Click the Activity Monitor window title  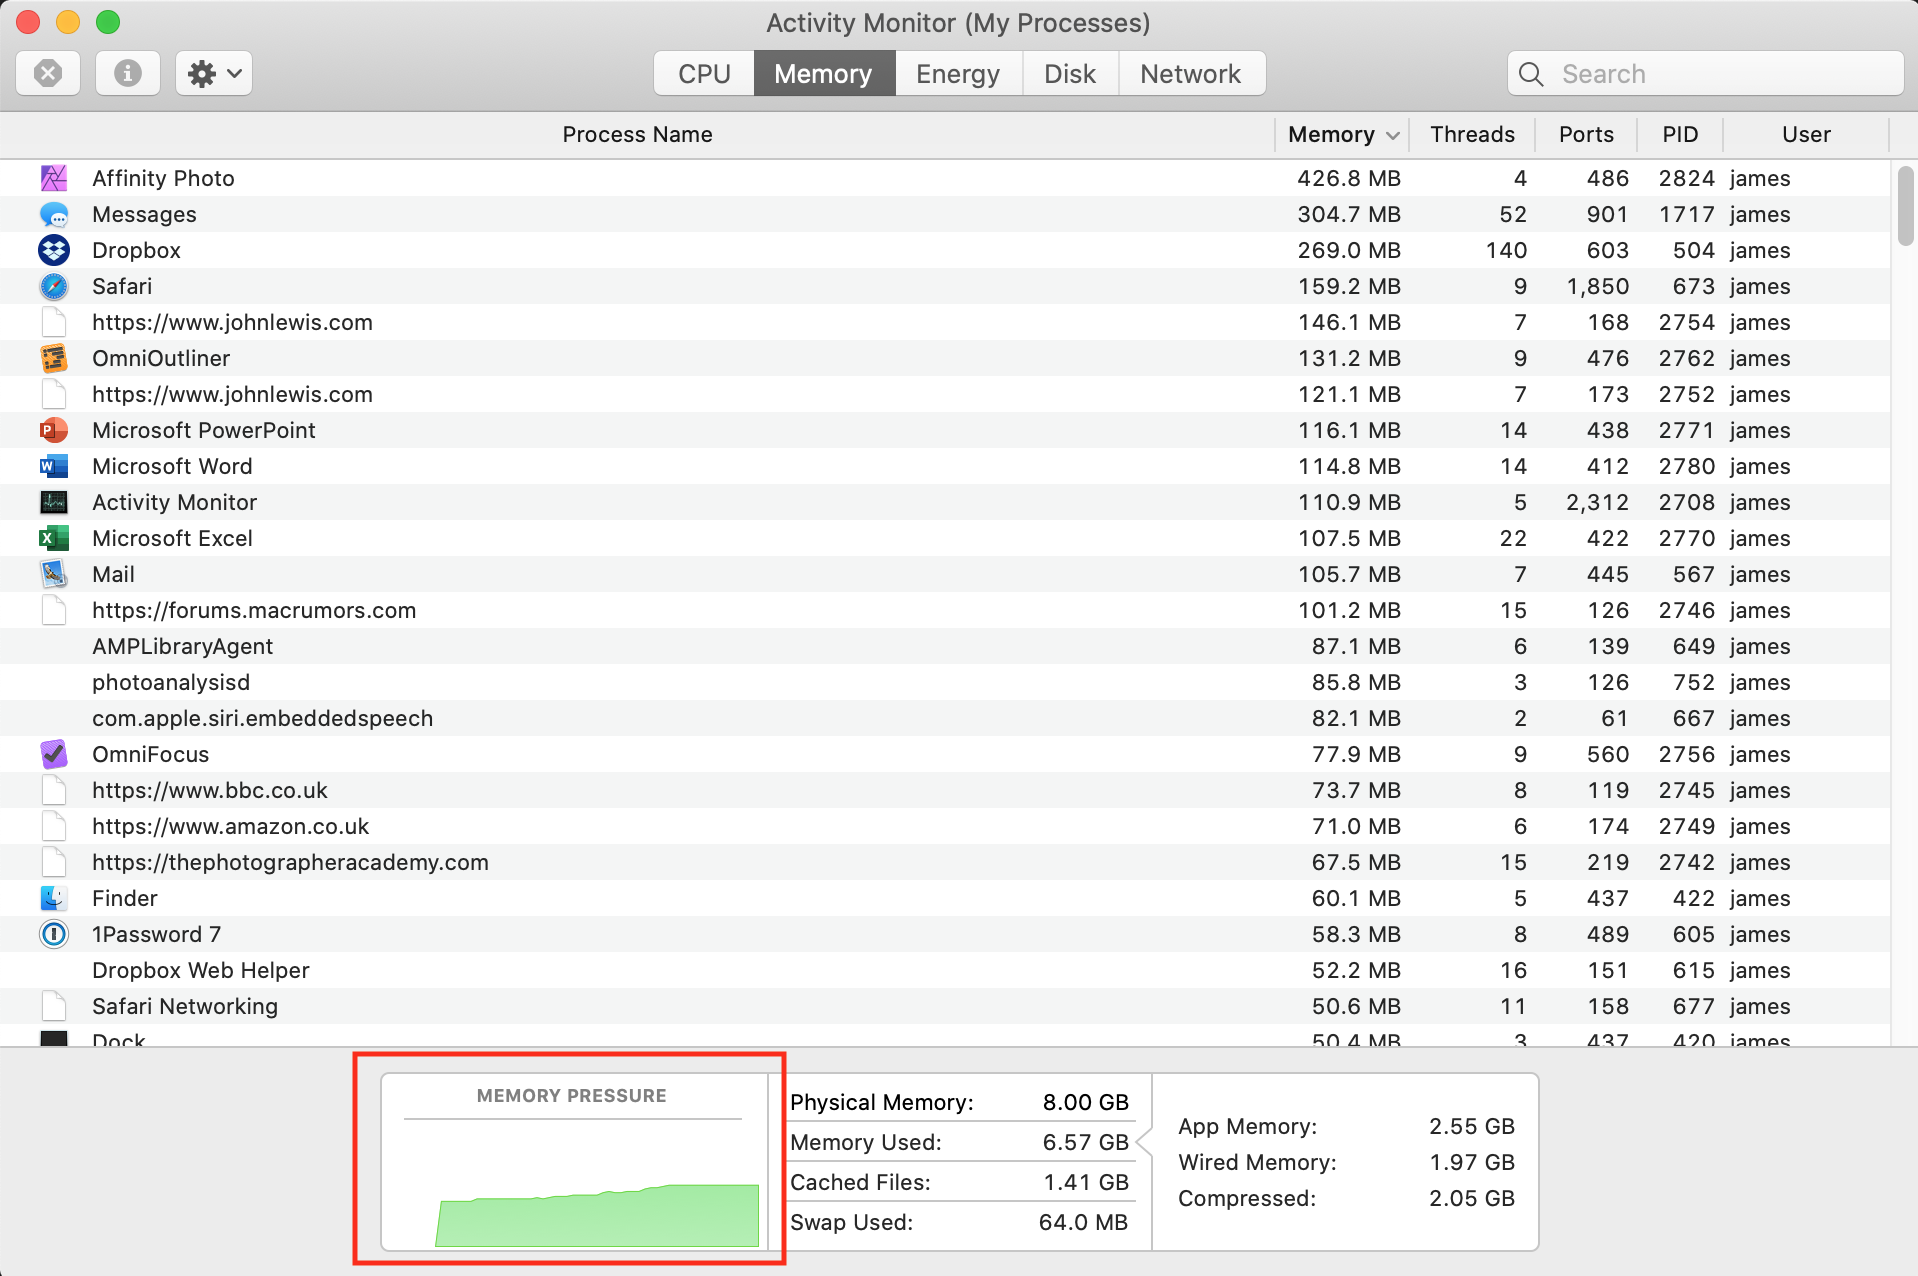tap(958, 22)
